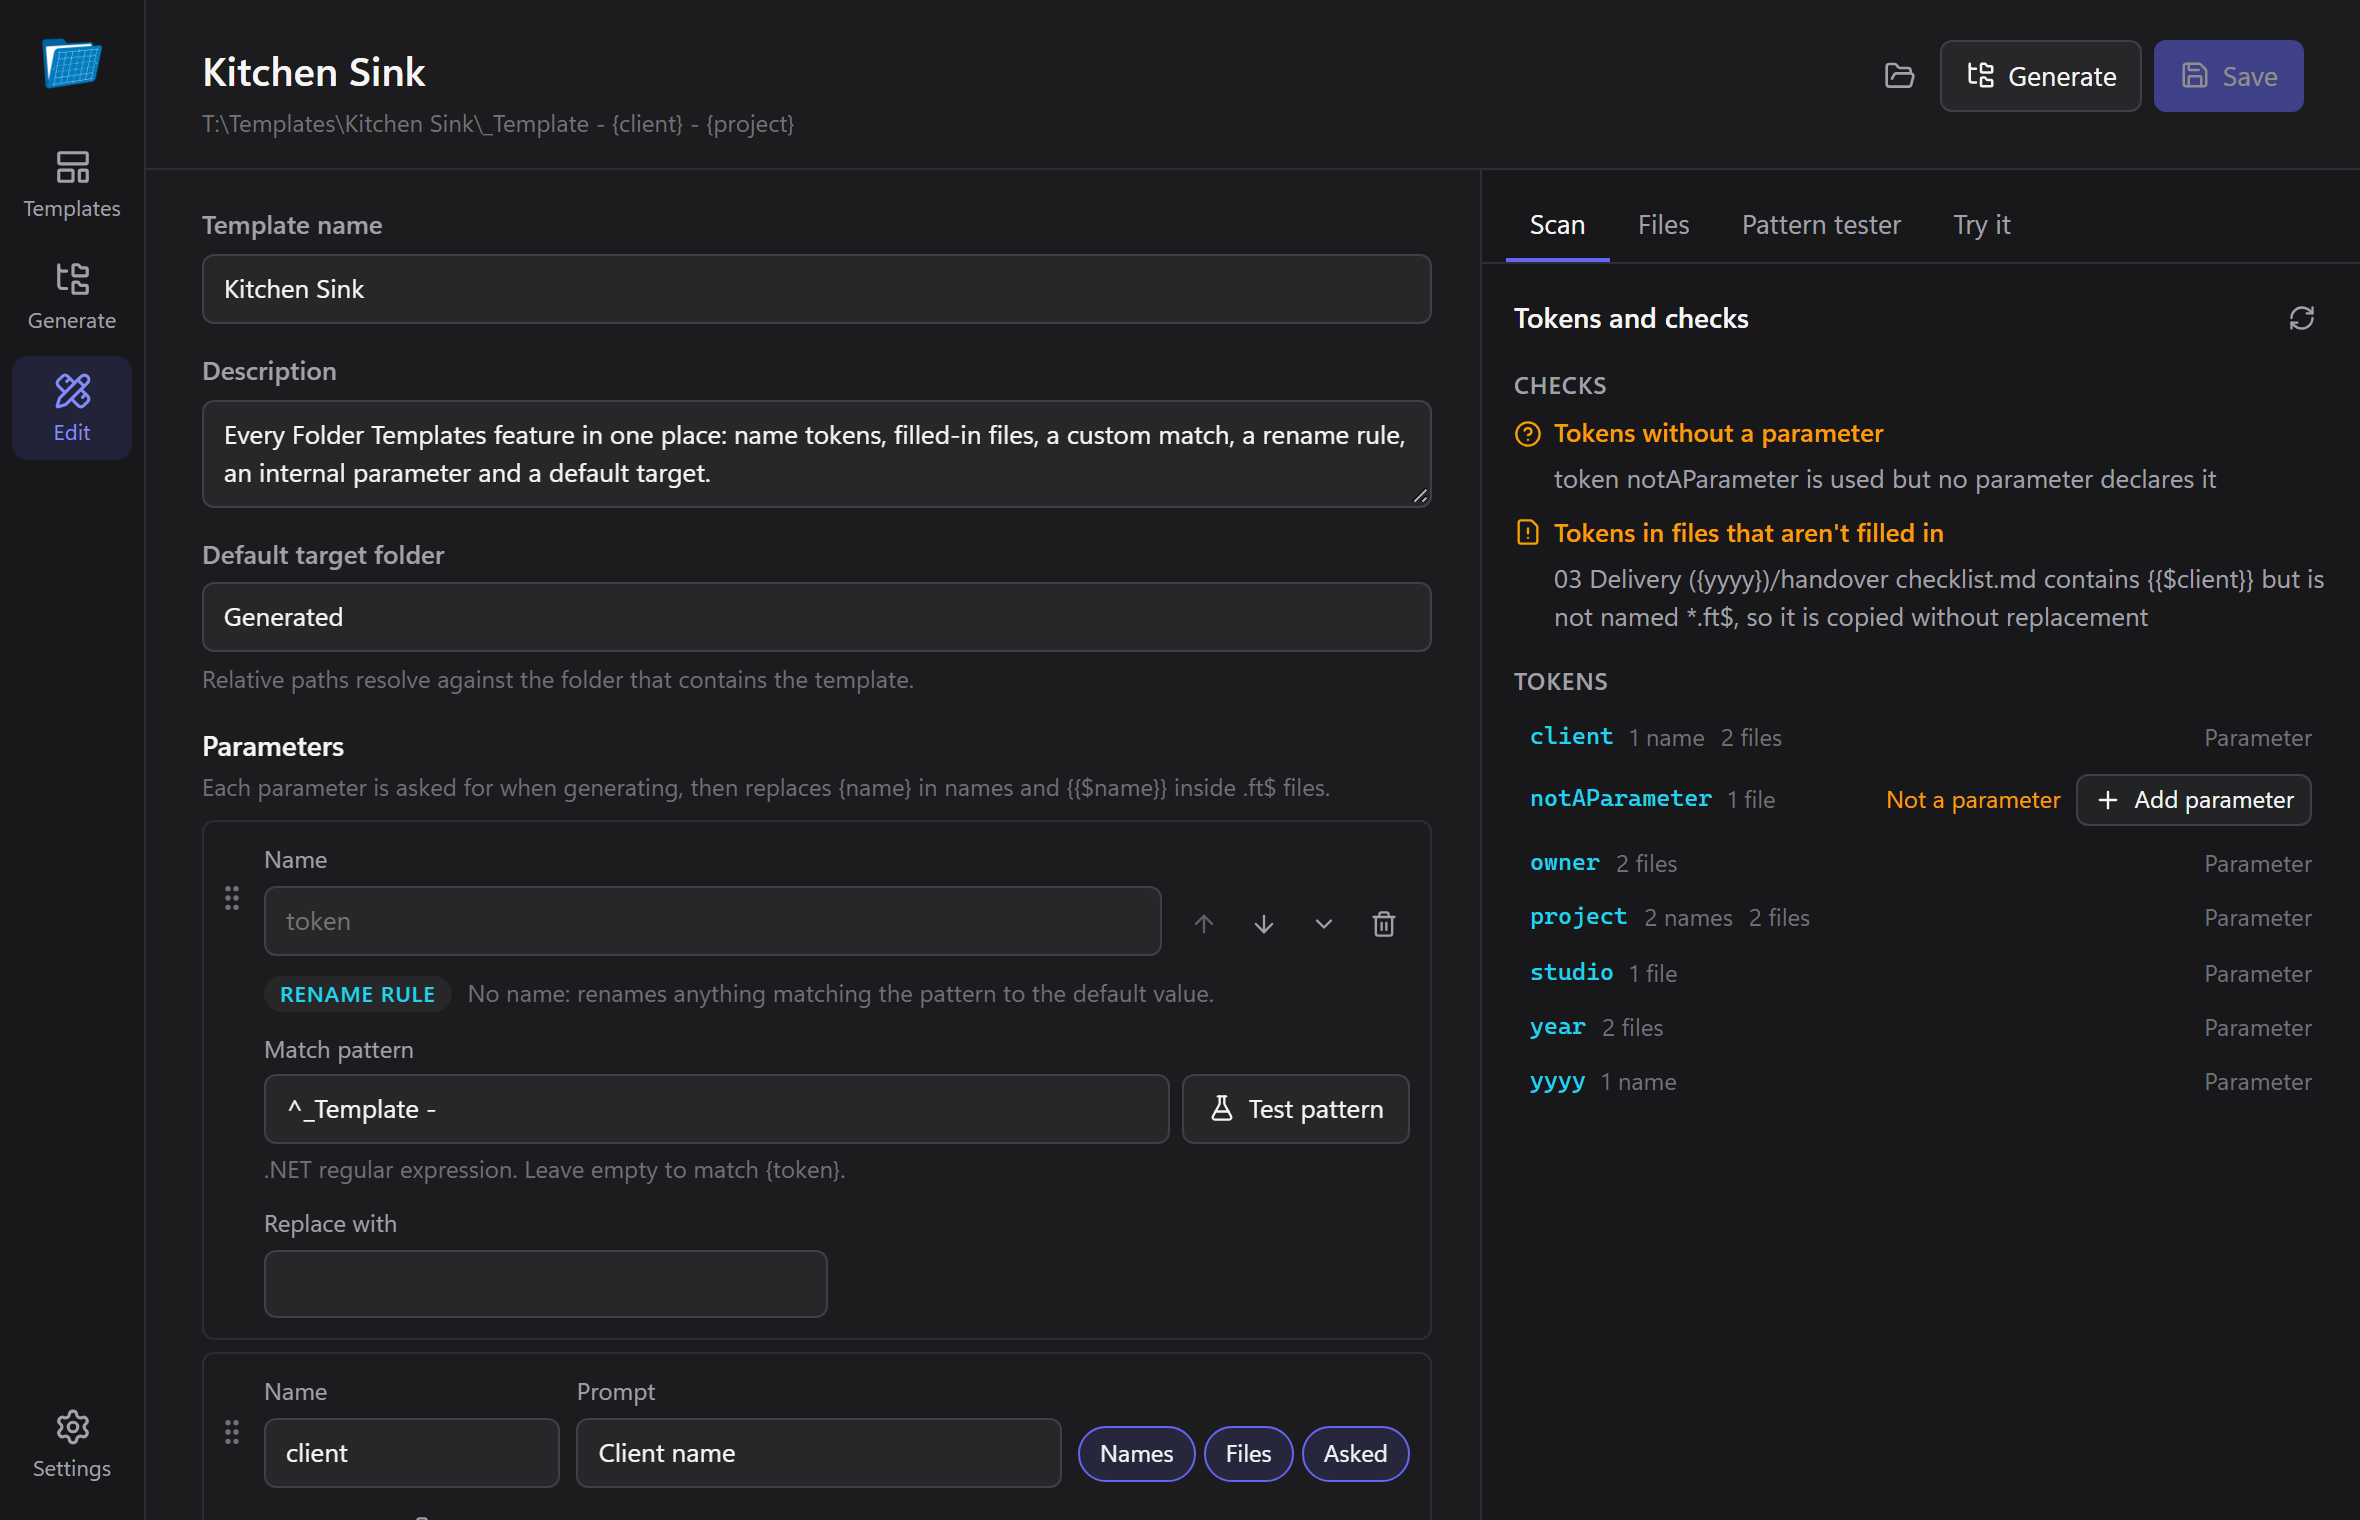Move the rename rule parameter down
2360x1520 pixels.
coord(1264,924)
